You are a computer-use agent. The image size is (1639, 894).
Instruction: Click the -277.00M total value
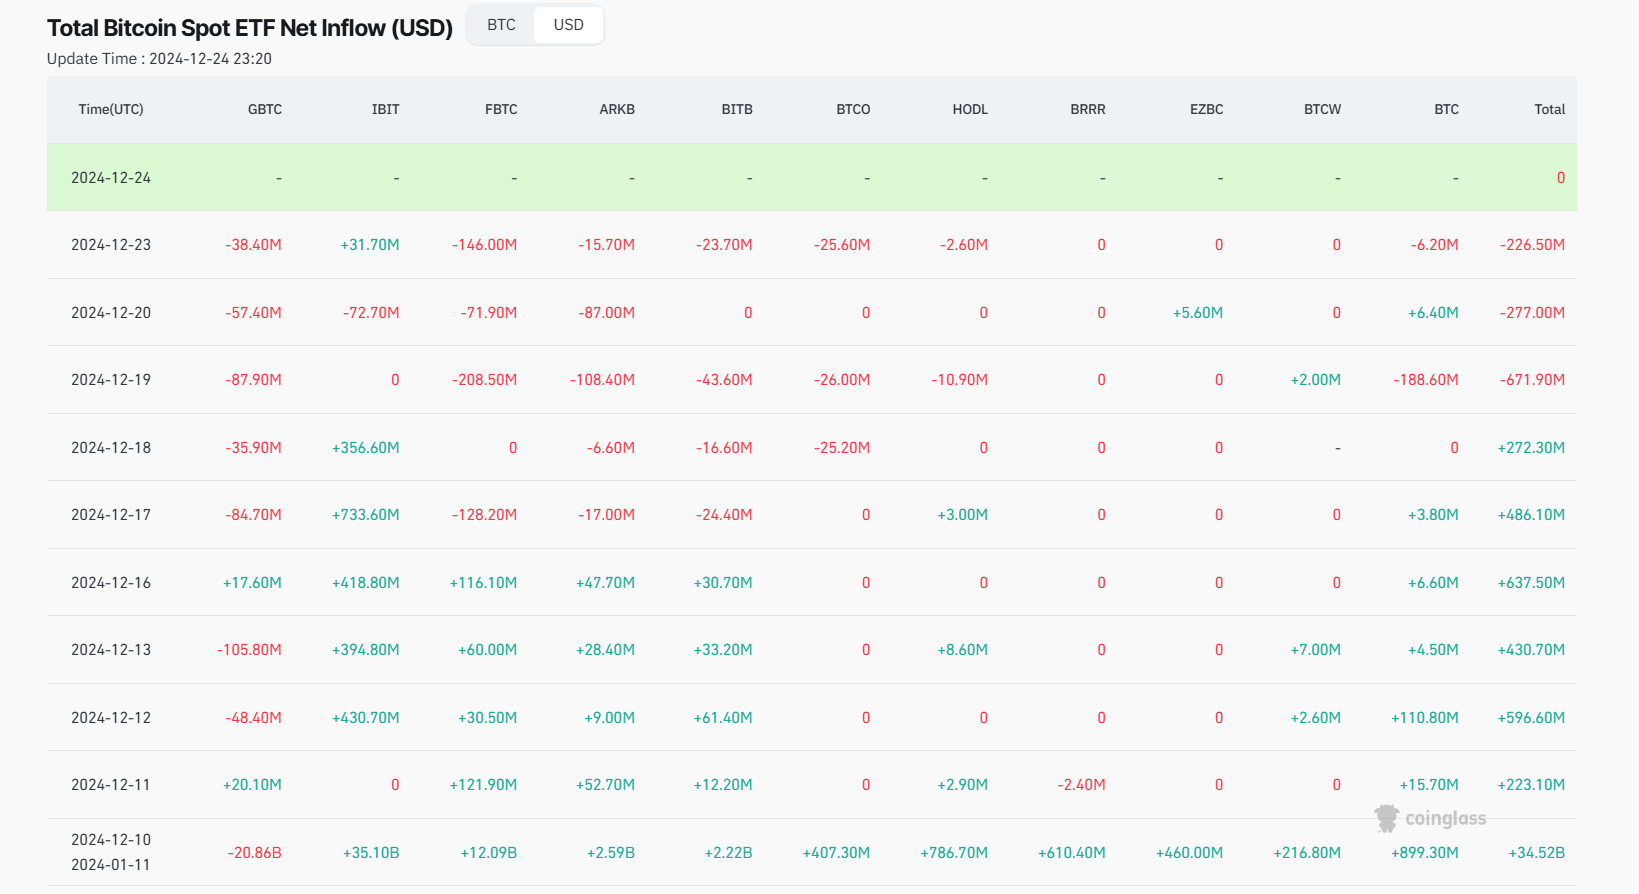pyautogui.click(x=1532, y=313)
